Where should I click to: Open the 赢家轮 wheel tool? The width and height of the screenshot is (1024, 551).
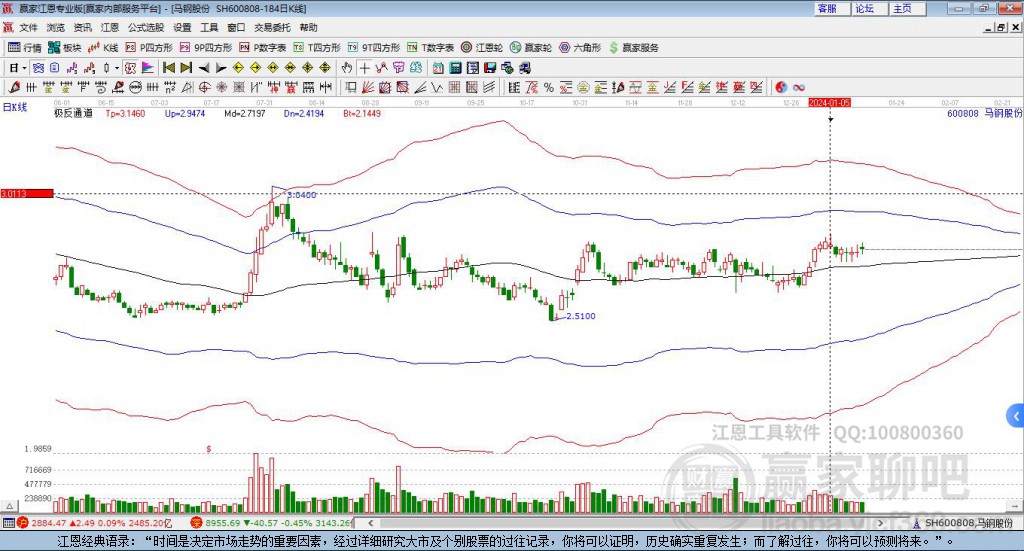click(x=531, y=48)
